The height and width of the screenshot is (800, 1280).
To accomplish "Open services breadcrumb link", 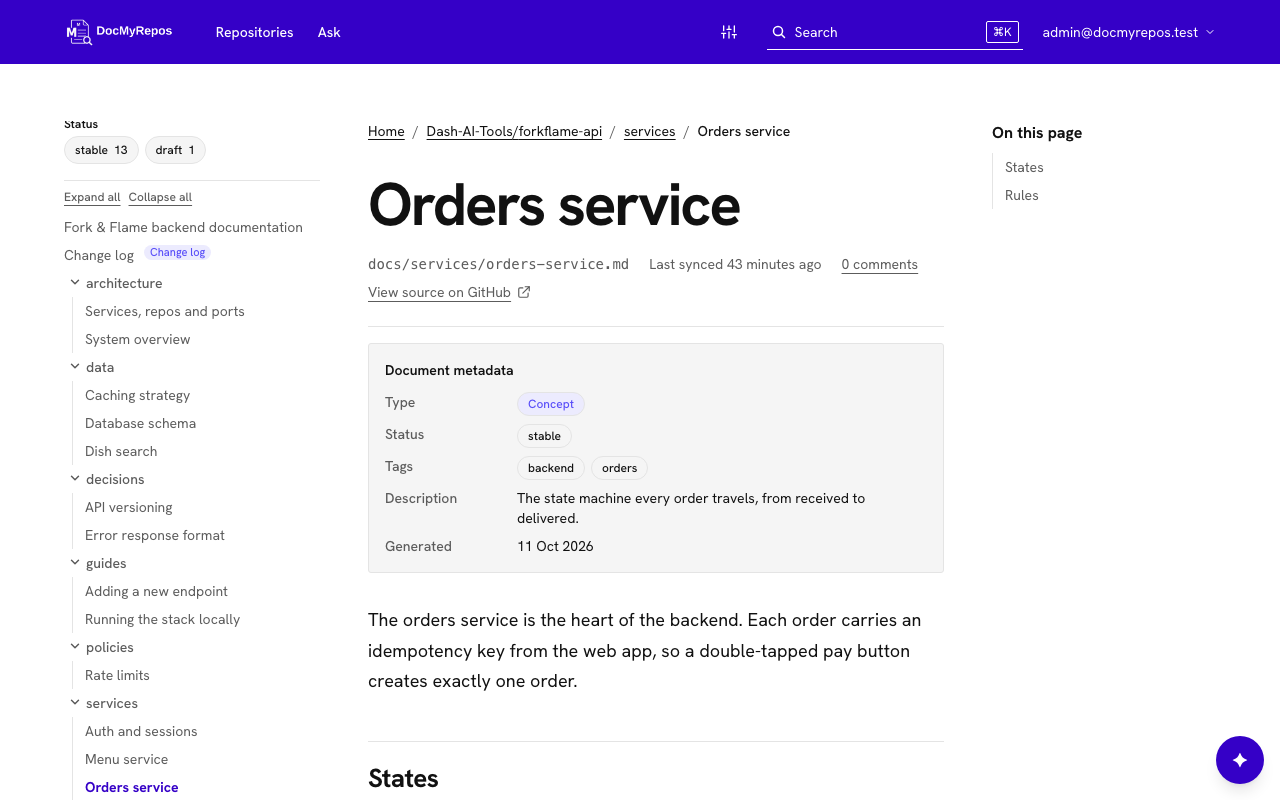I will (x=650, y=131).
